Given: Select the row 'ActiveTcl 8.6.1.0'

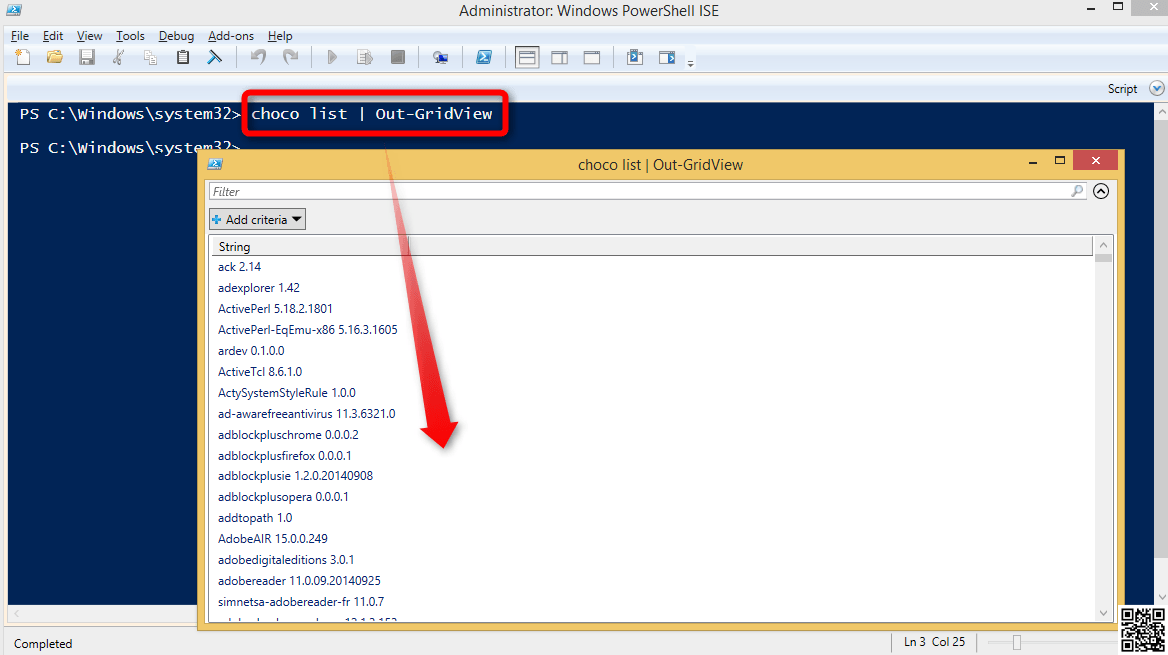Looking at the screenshot, I should click(652, 371).
